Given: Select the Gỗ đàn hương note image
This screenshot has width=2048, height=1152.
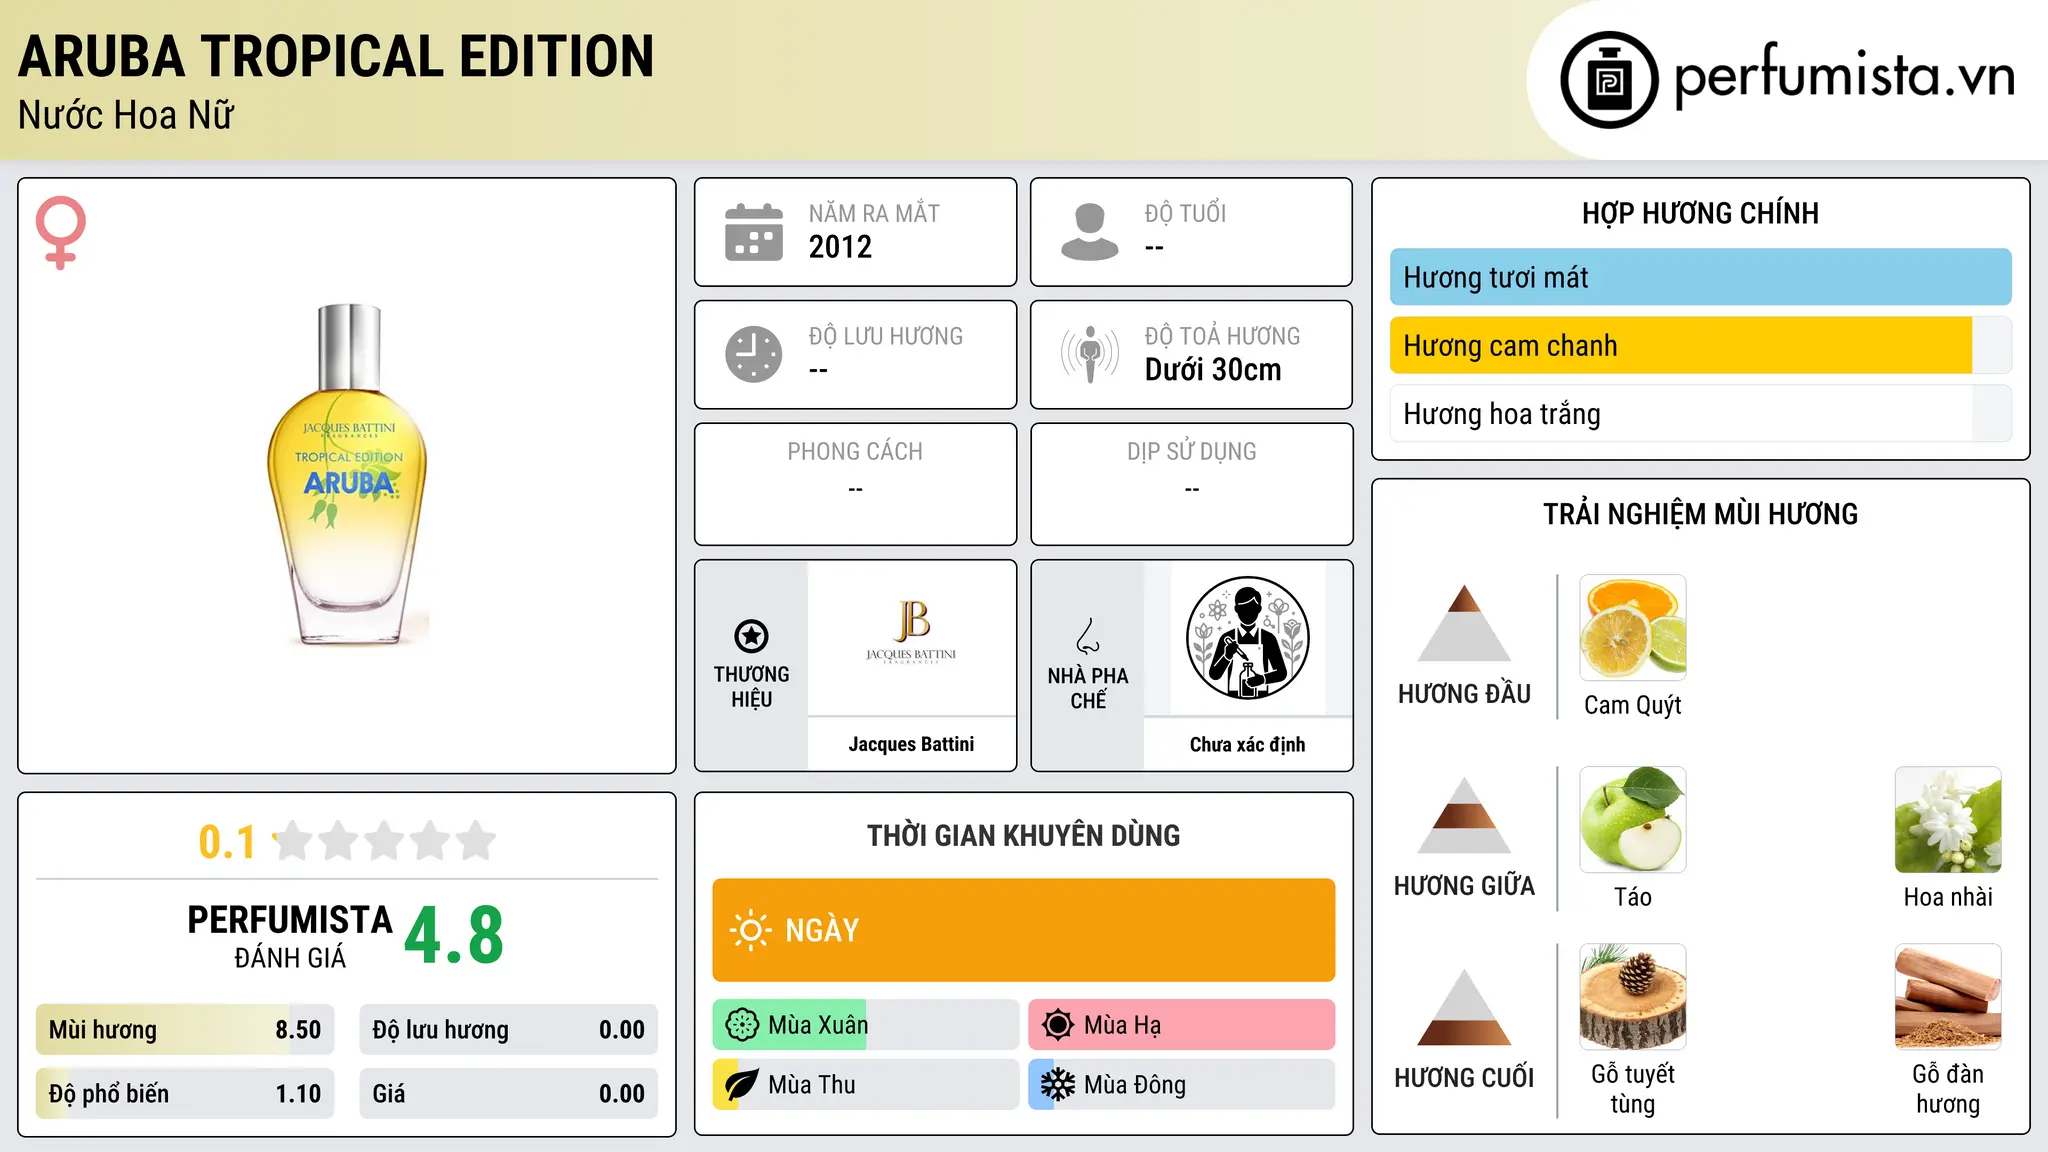Looking at the screenshot, I should 1948,997.
